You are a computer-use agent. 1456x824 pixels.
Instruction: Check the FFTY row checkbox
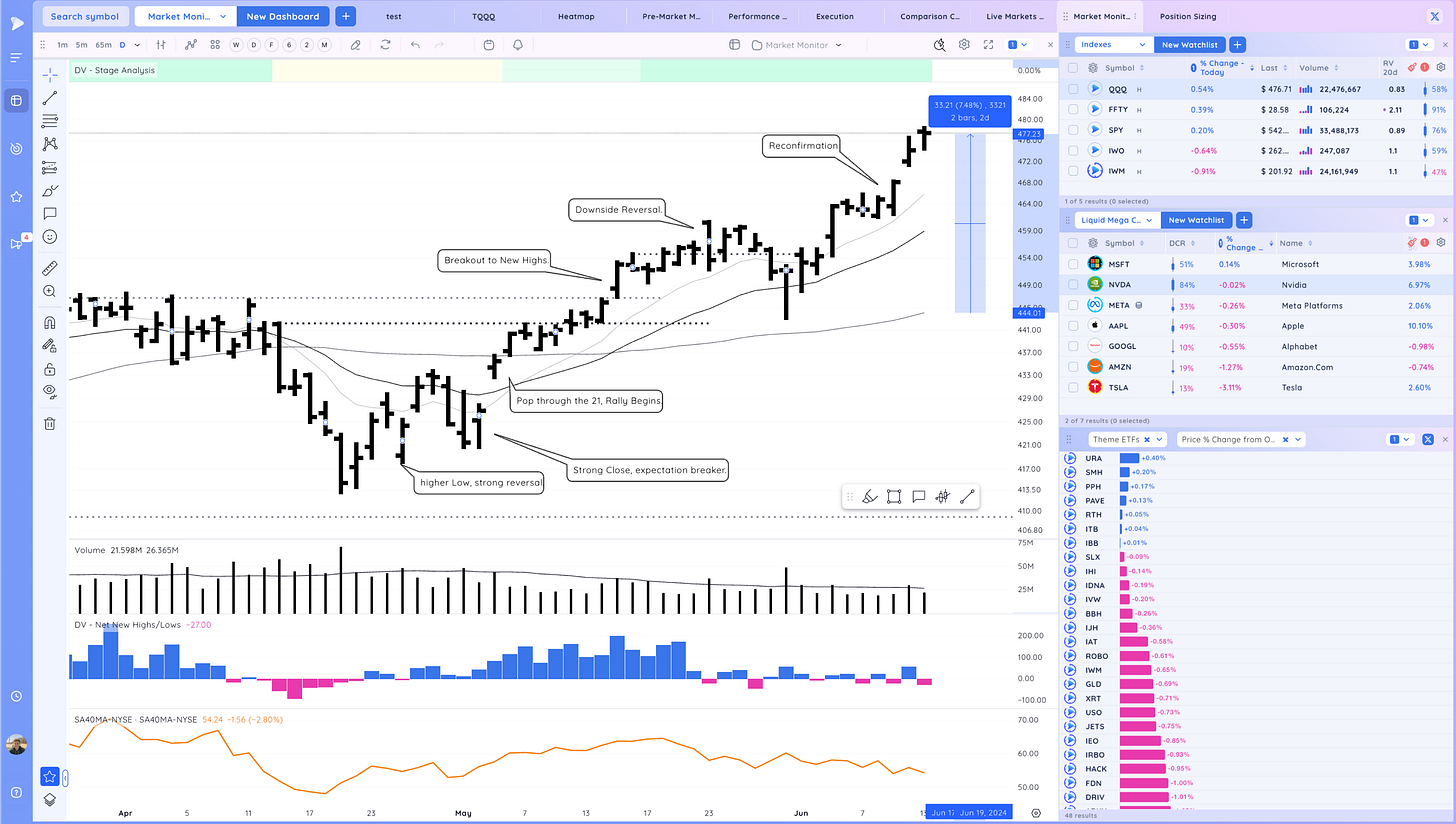point(1073,109)
